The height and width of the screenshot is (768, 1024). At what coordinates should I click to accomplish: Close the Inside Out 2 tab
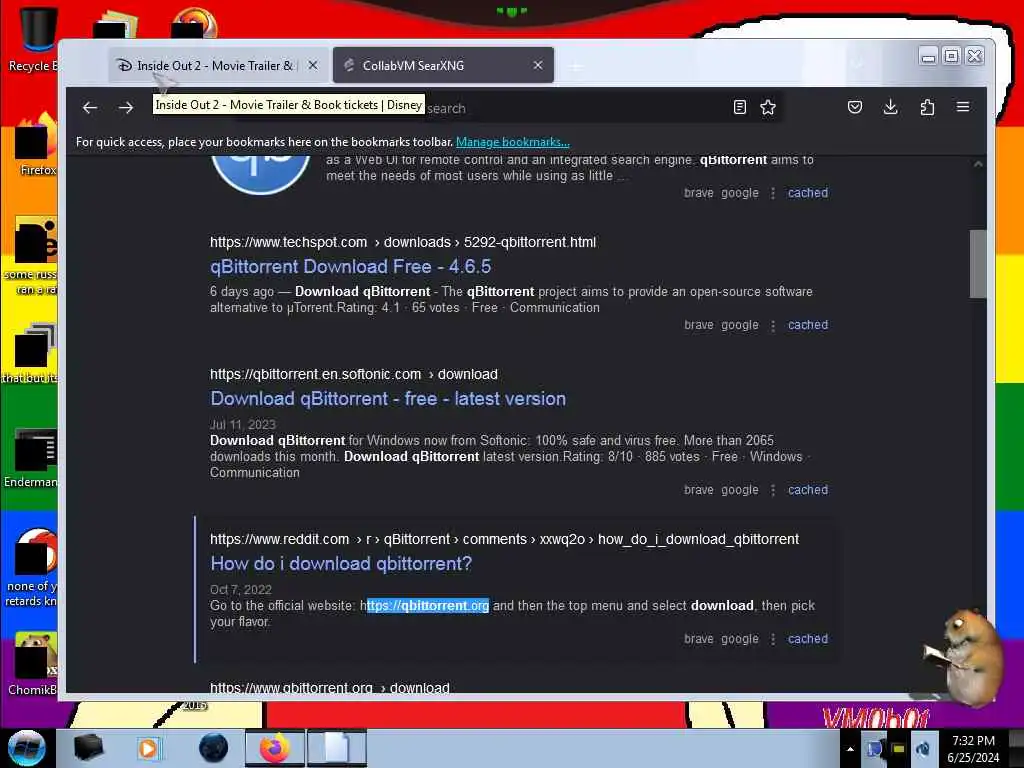pos(313,65)
